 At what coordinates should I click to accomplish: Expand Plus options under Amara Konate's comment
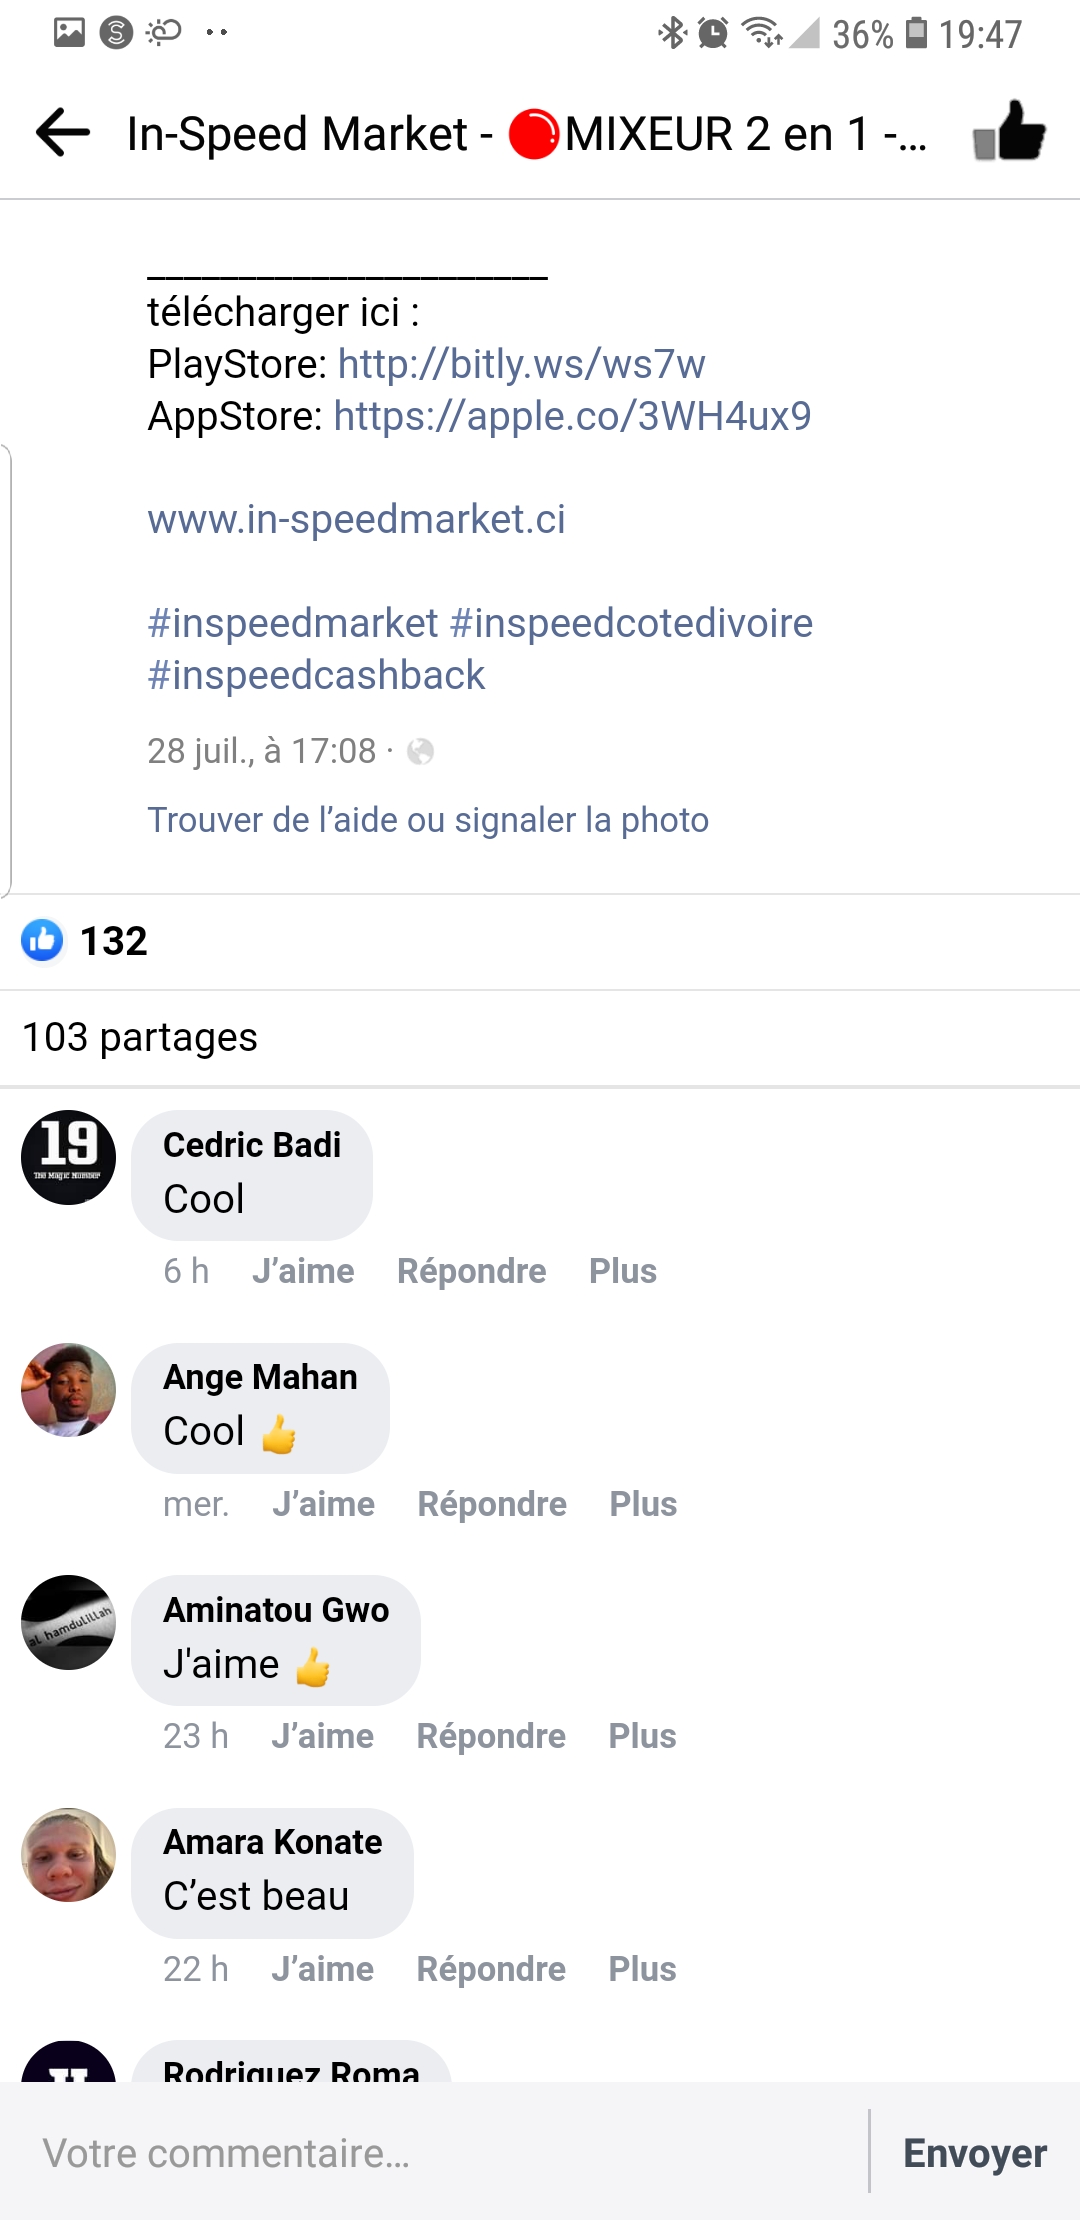point(642,1969)
